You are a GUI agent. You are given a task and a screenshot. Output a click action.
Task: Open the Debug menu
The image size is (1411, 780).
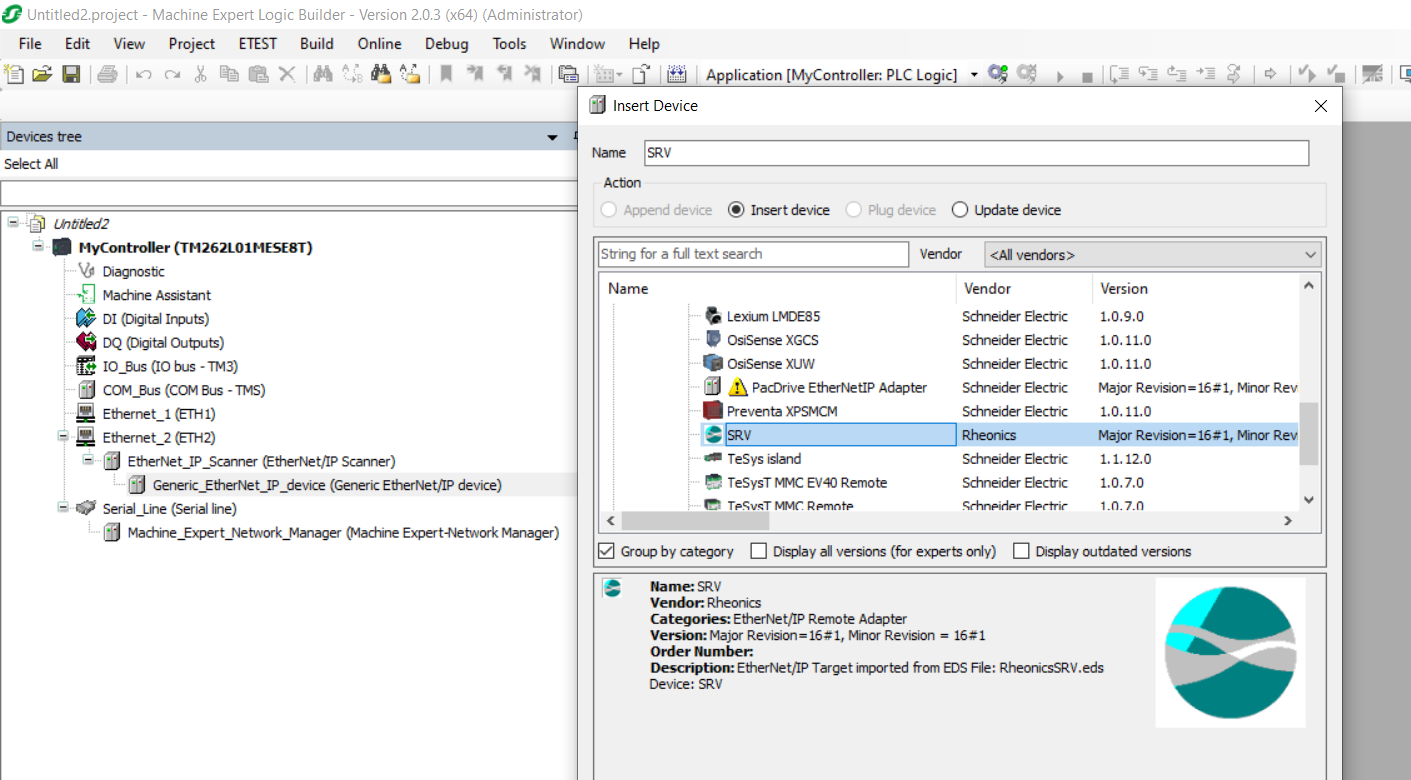(x=446, y=44)
